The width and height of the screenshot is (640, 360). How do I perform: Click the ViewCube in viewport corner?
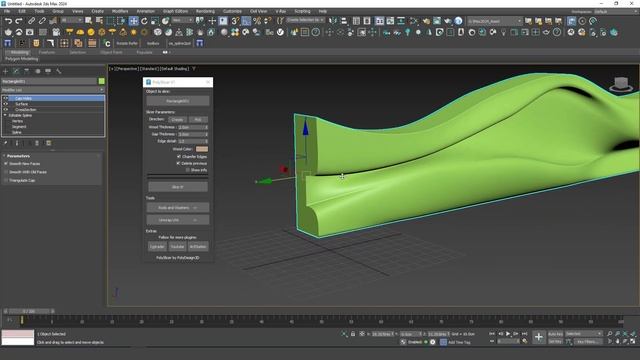(x=621, y=84)
